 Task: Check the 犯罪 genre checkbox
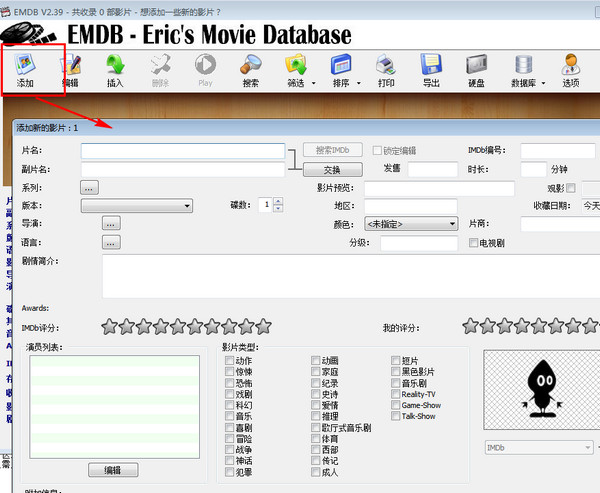229,472
